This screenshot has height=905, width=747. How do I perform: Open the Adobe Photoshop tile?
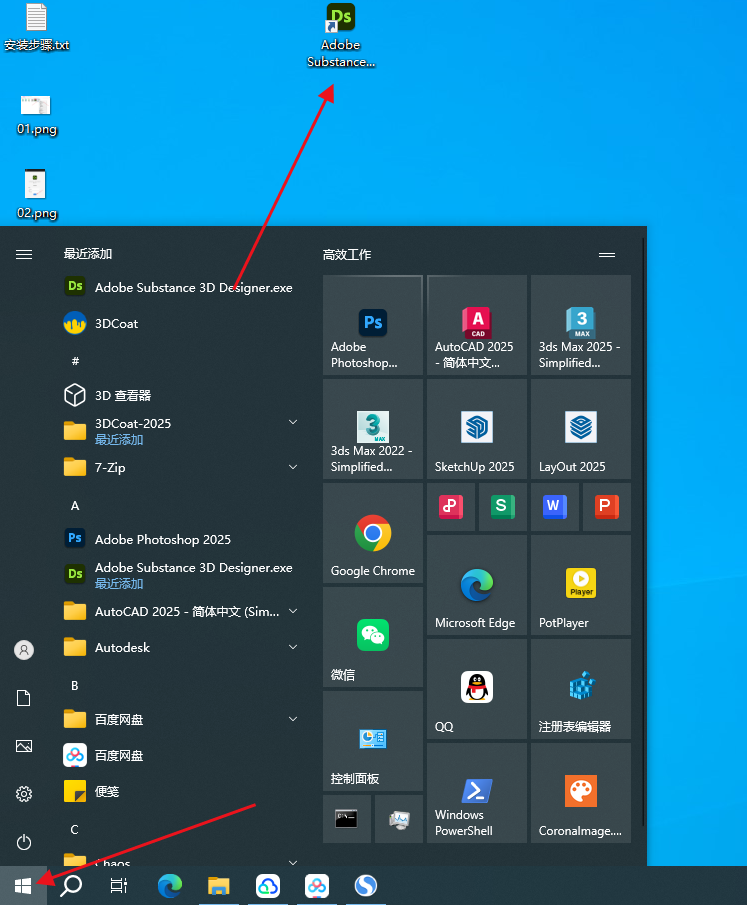pos(373,325)
